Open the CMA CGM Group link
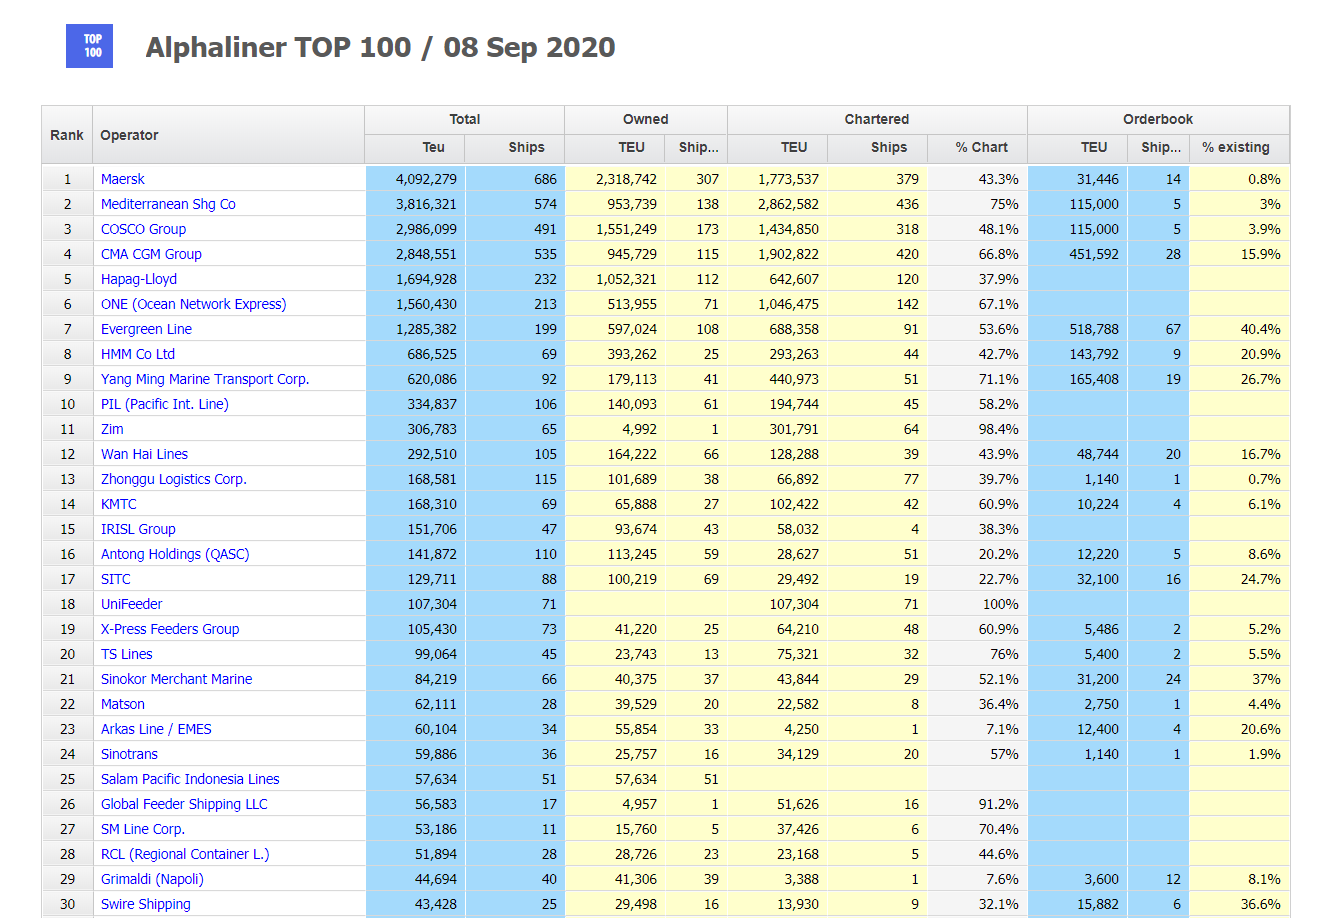Viewport: 1342px width, 918px height. 151,254
